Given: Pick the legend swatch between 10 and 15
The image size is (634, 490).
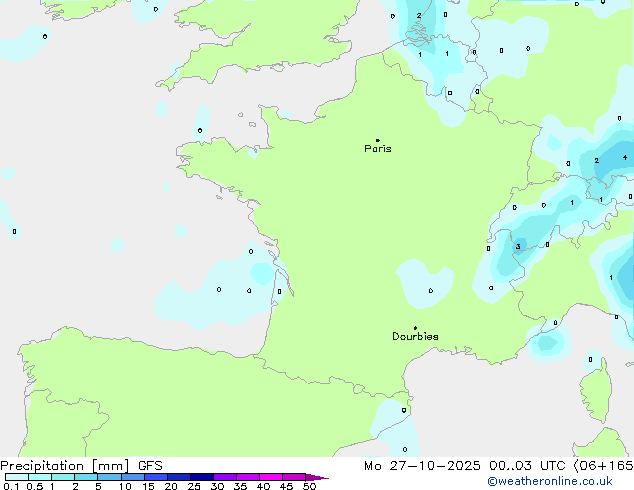Looking at the screenshot, I should click(x=132, y=477).
